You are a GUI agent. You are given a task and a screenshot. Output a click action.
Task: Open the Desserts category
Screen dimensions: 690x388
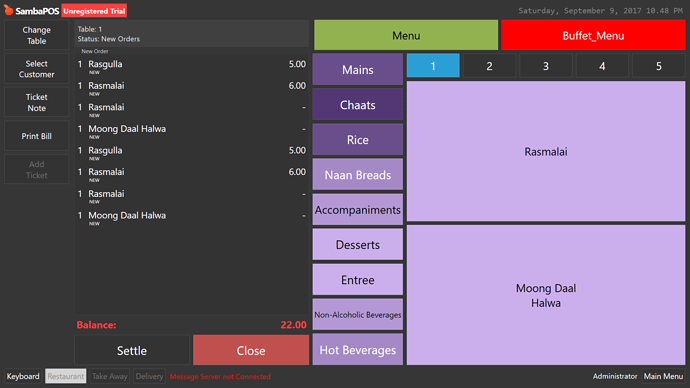358,245
